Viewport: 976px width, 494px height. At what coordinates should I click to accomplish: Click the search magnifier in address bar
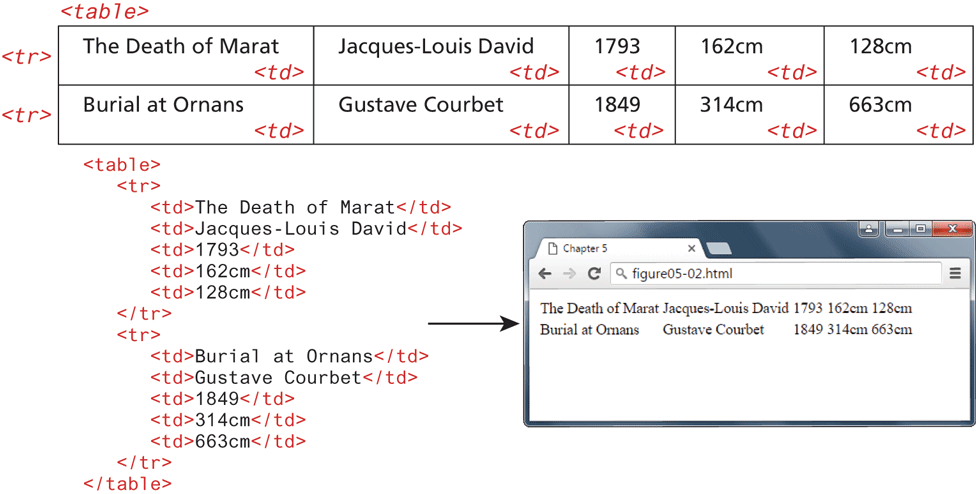tap(621, 274)
